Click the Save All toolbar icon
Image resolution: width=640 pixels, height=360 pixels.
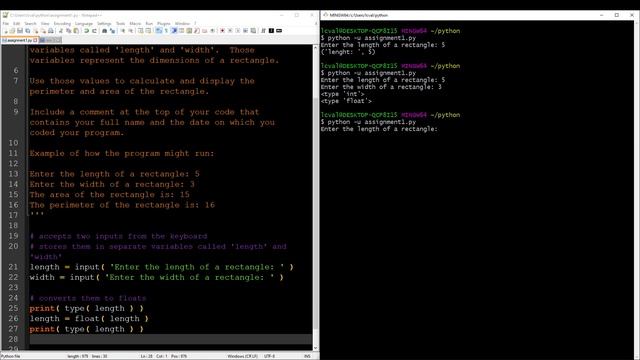pyautogui.click(x=28, y=31)
